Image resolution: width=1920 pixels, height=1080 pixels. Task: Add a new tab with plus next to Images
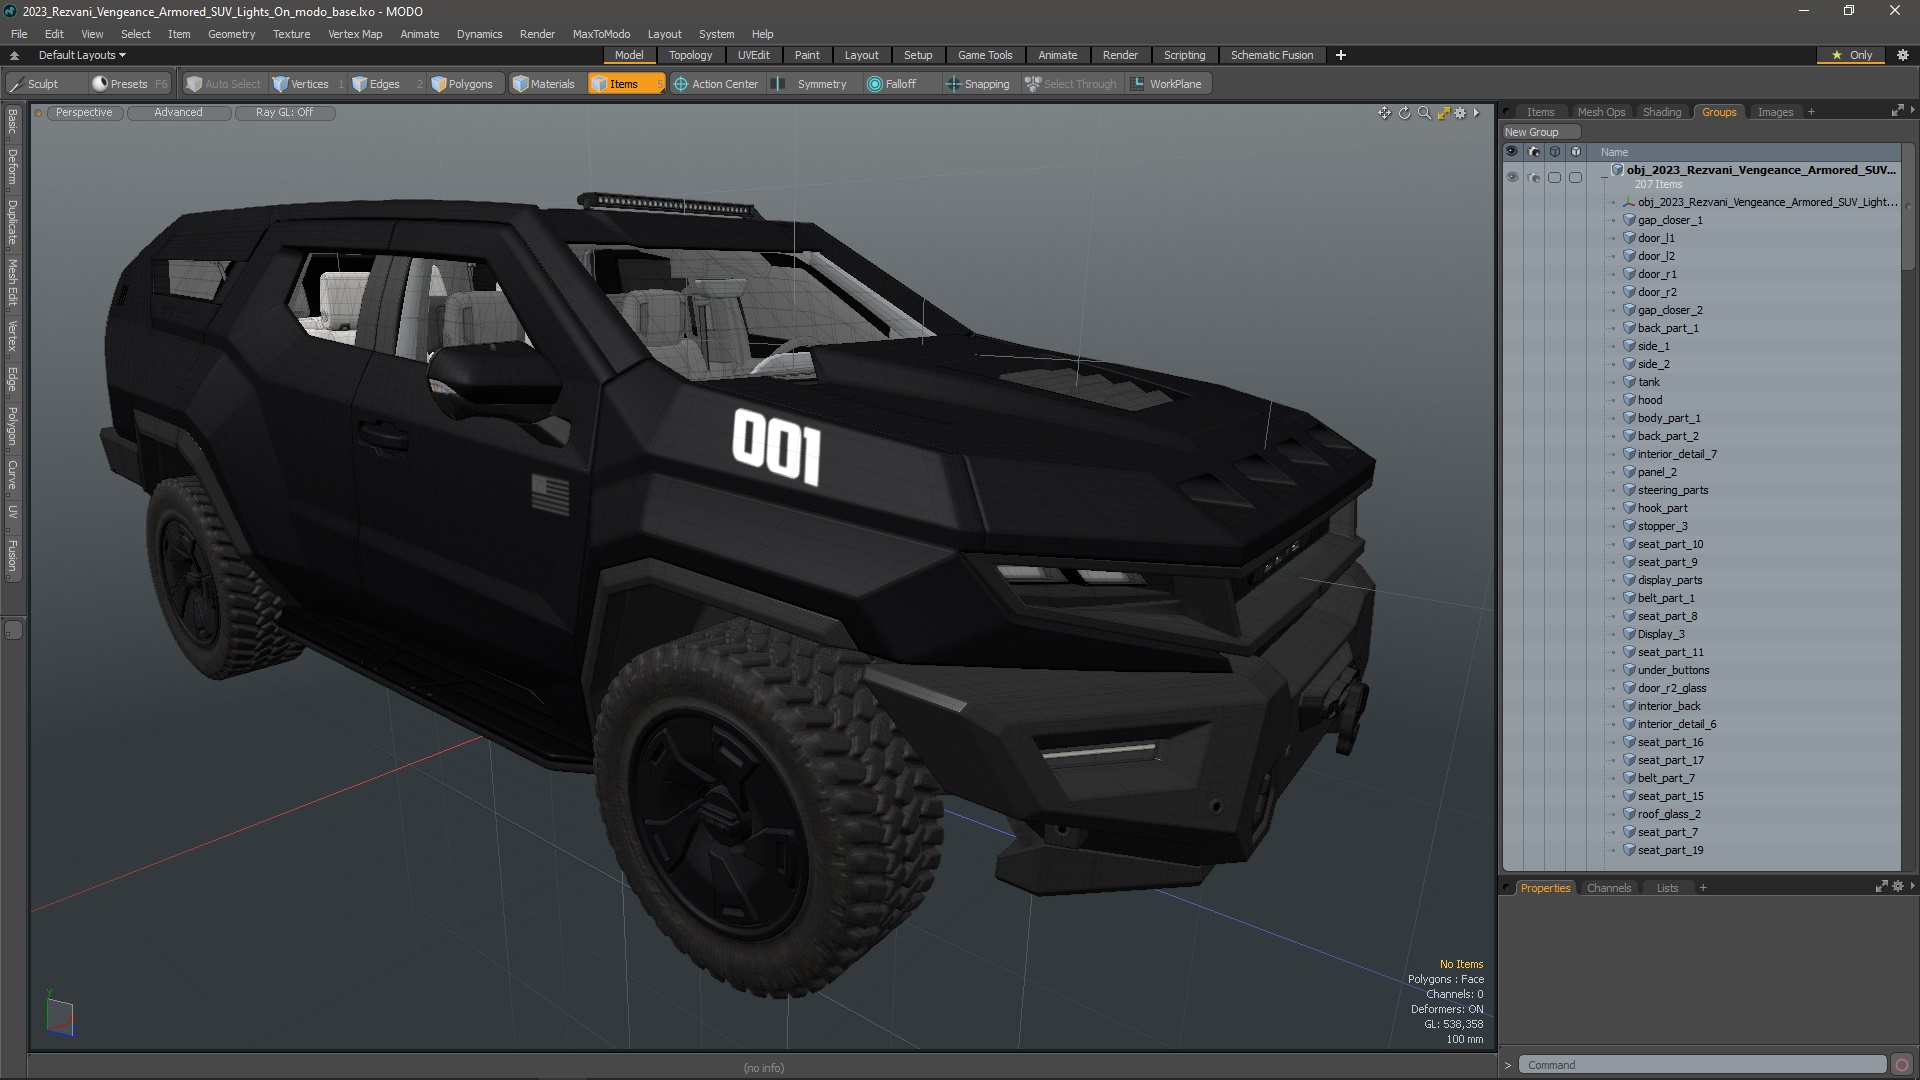(1811, 112)
